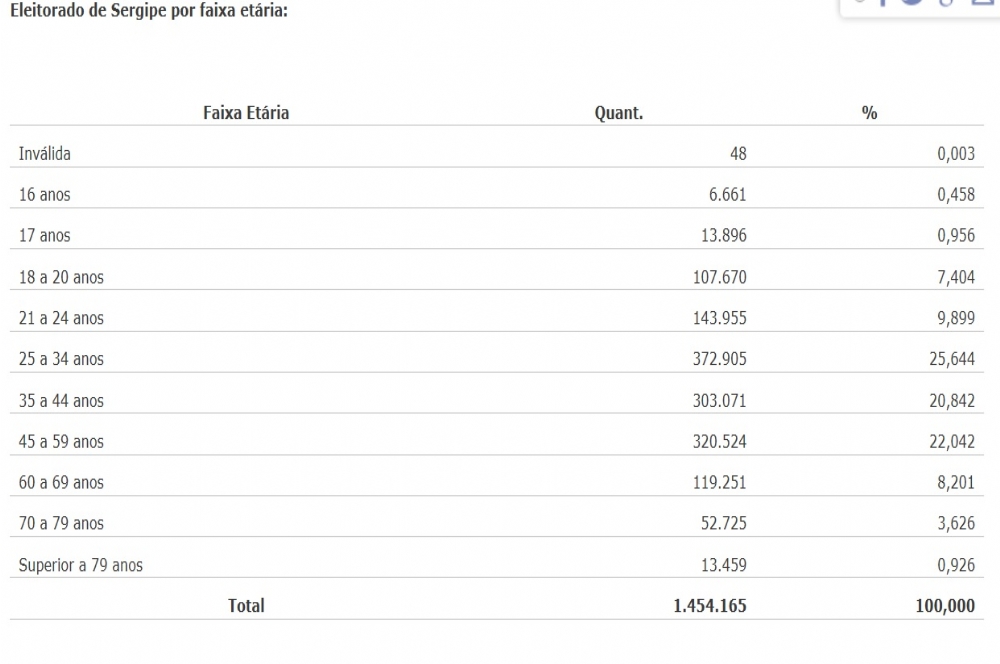Click the 'Faixa Etária' column header
Image resolution: width=1000 pixels, height=664 pixels.
tap(246, 113)
